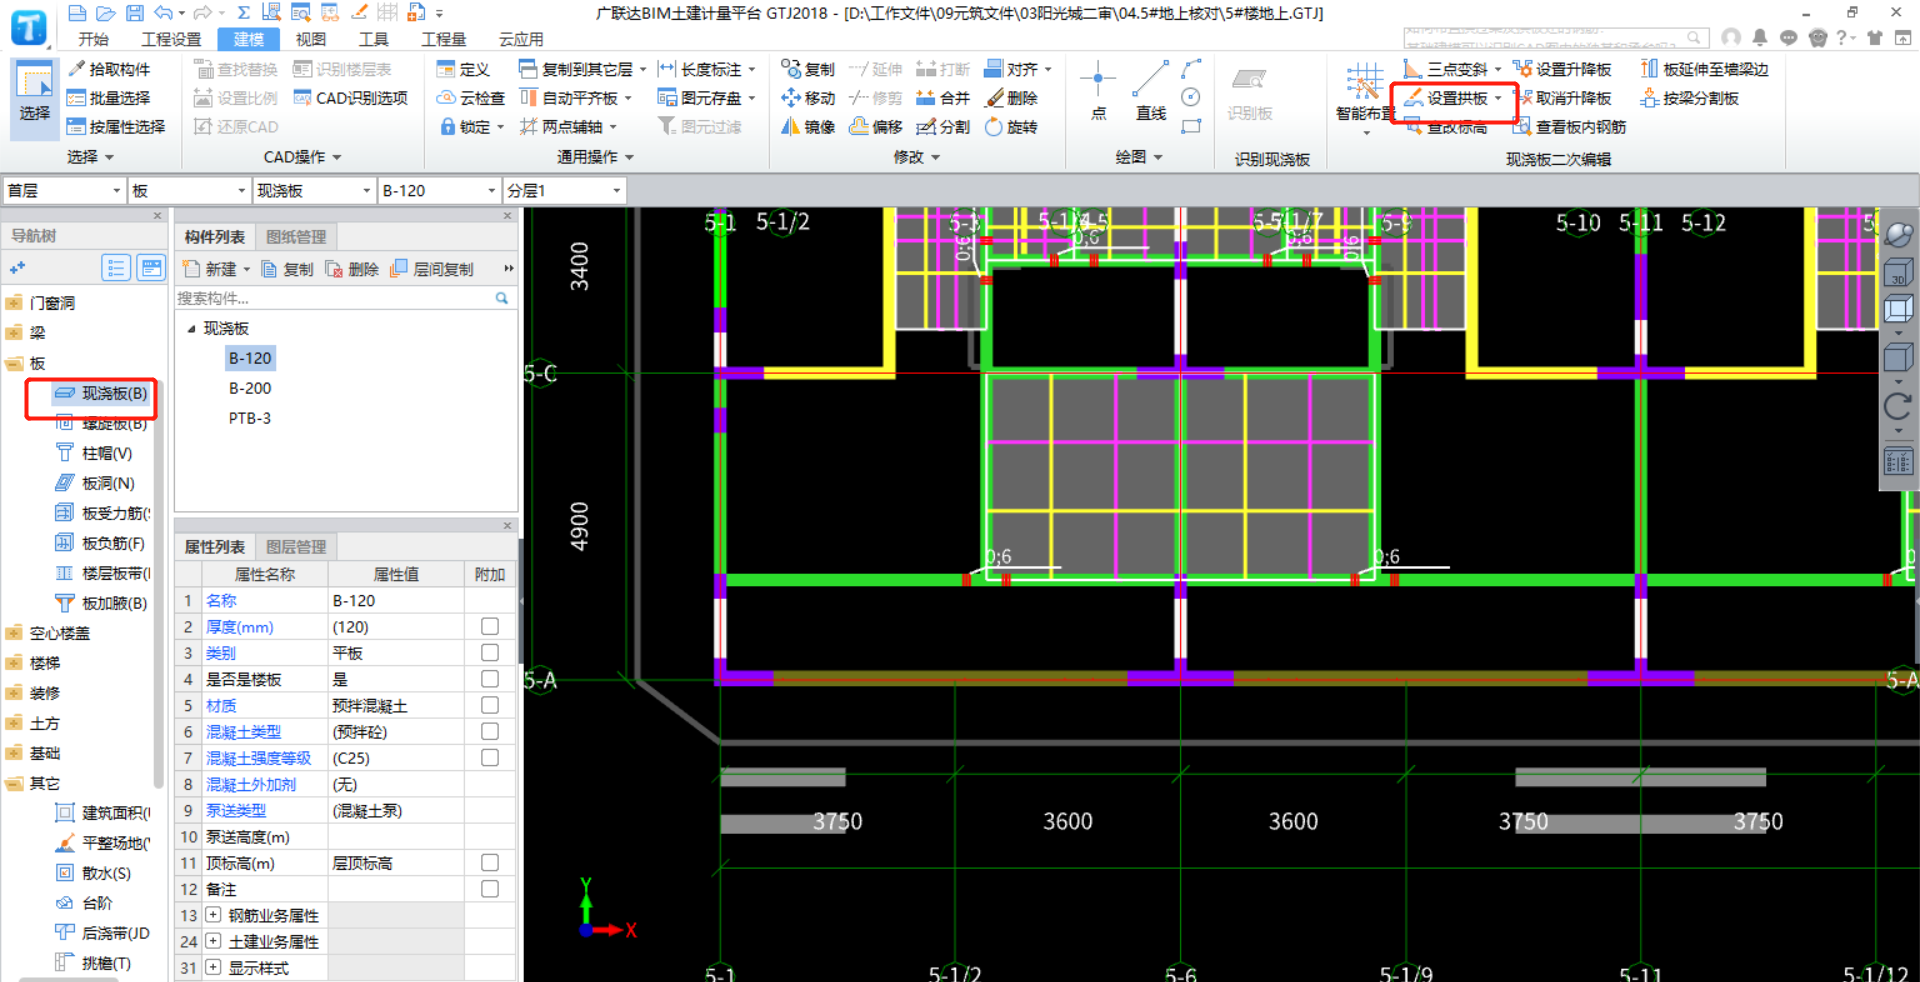Open the 首层 floor dropdown

[x=64, y=190]
